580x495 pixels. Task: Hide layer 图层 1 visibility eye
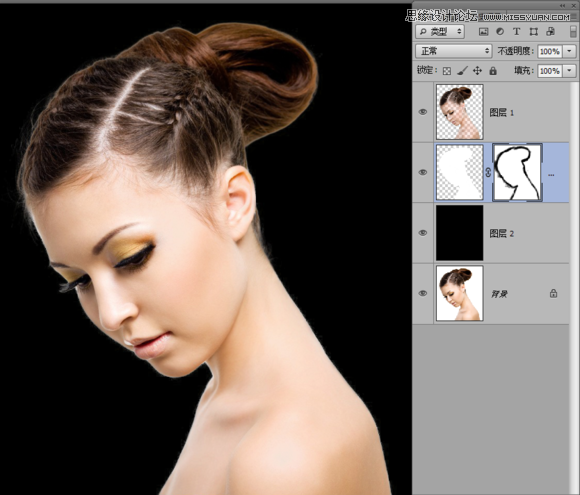(x=423, y=112)
